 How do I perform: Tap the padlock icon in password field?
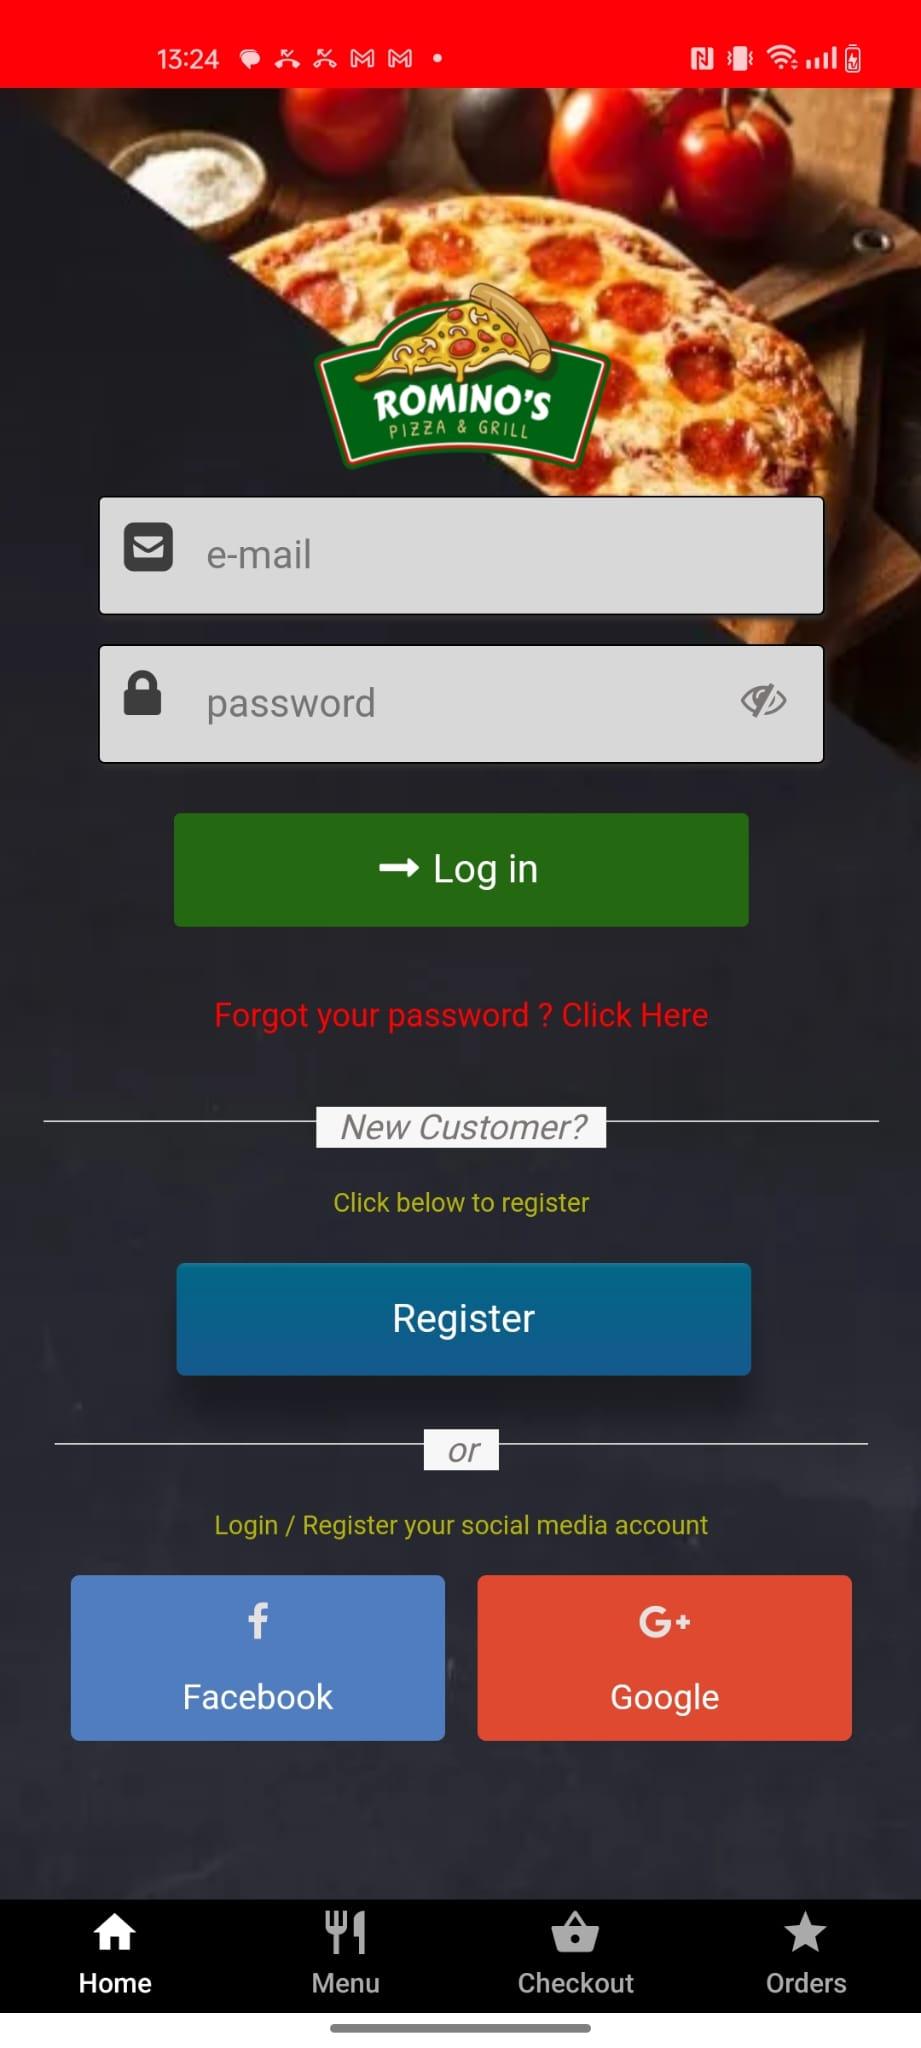pyautogui.click(x=142, y=693)
